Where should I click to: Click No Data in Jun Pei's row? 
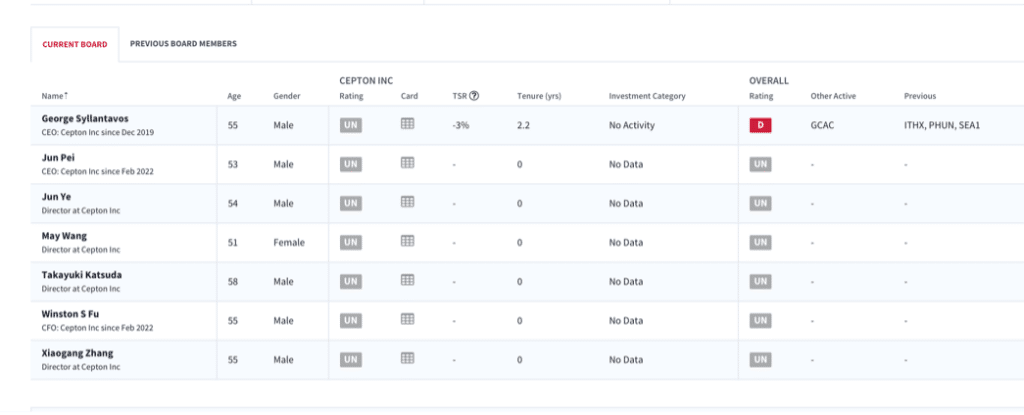(626, 164)
